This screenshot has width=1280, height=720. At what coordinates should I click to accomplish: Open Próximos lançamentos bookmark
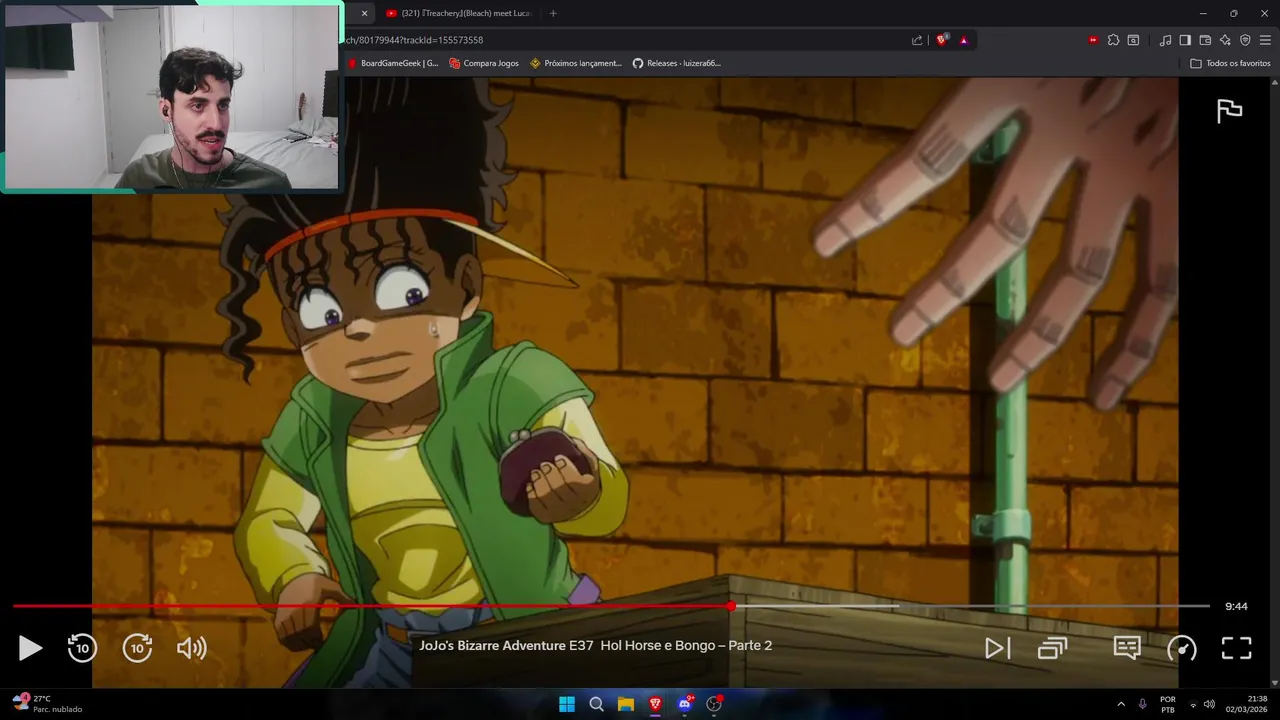coord(576,63)
